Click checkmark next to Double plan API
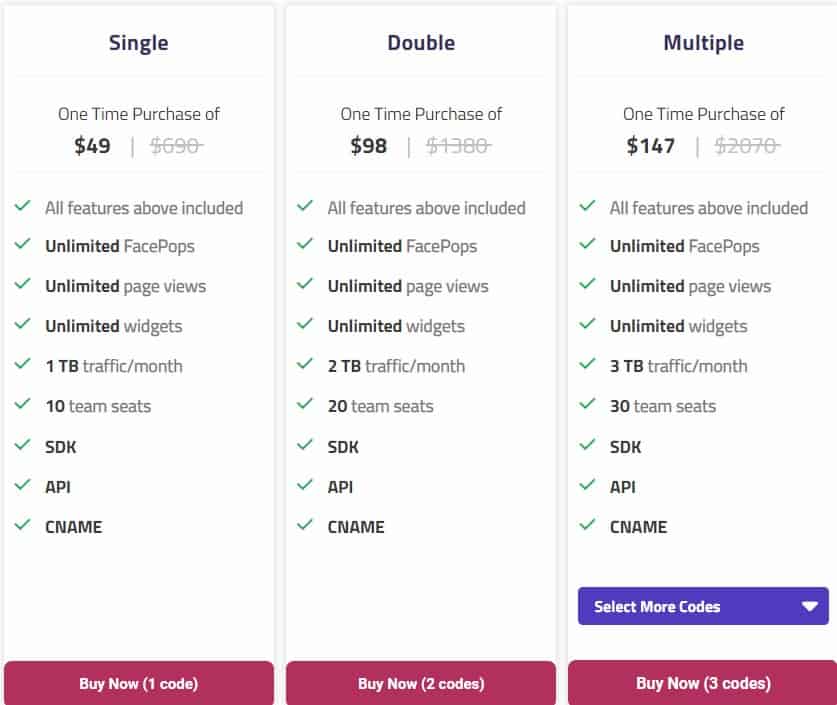This screenshot has height=705, width=837. (305, 485)
